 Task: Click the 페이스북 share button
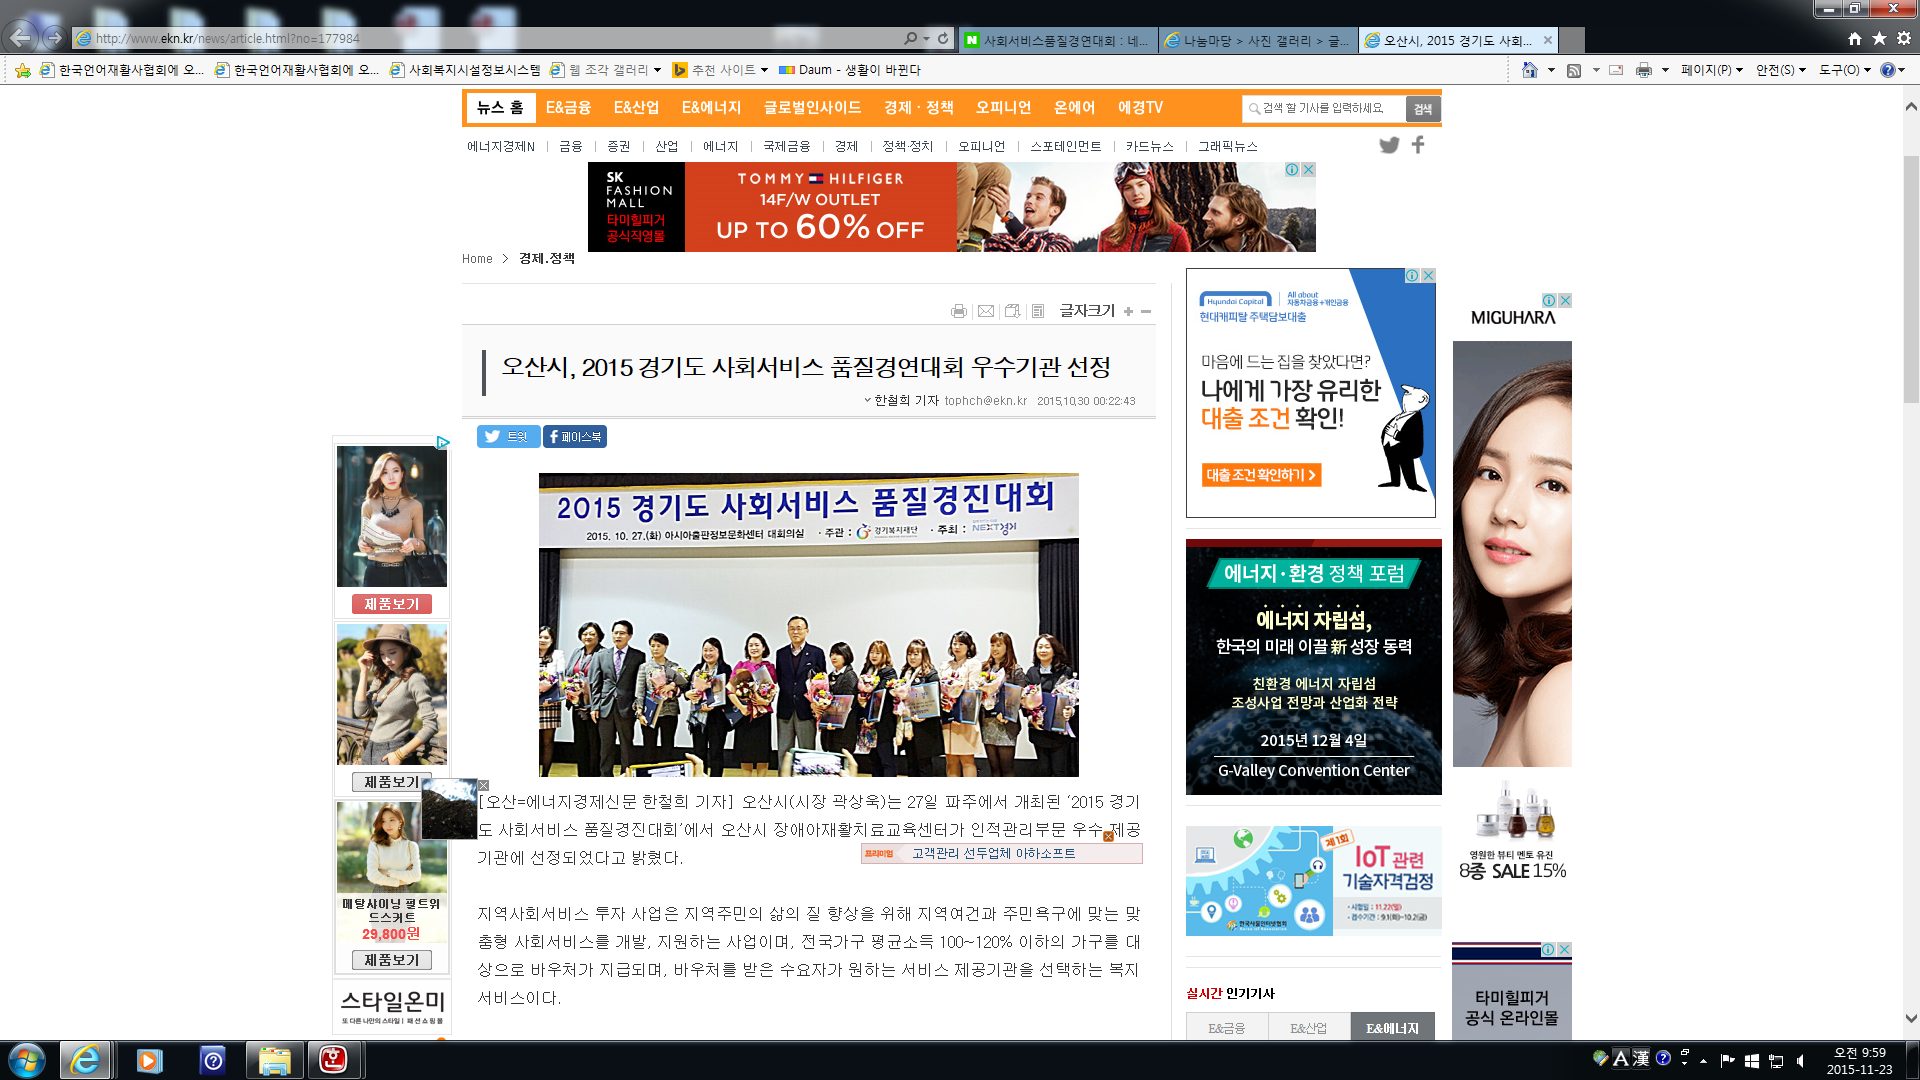point(575,437)
